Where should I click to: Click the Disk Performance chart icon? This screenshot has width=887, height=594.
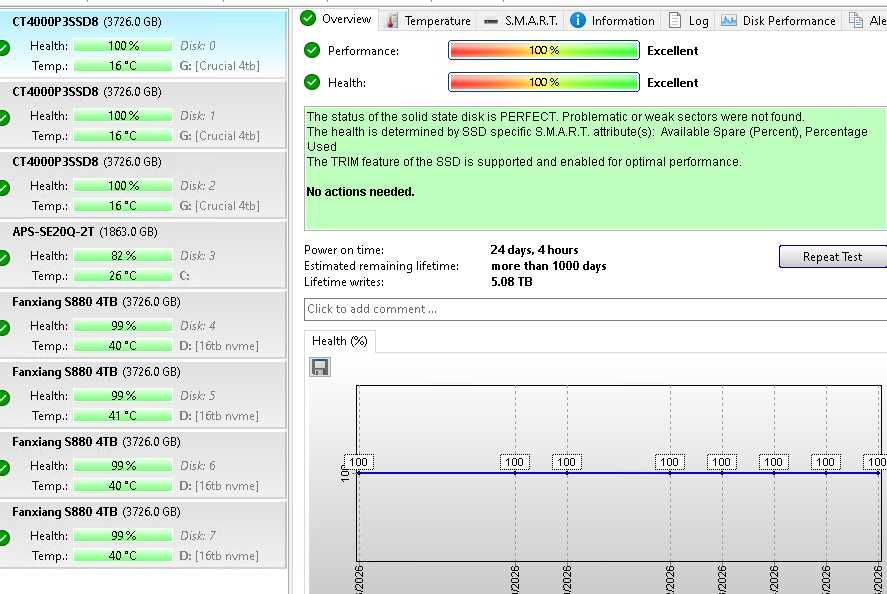pyautogui.click(x=729, y=20)
